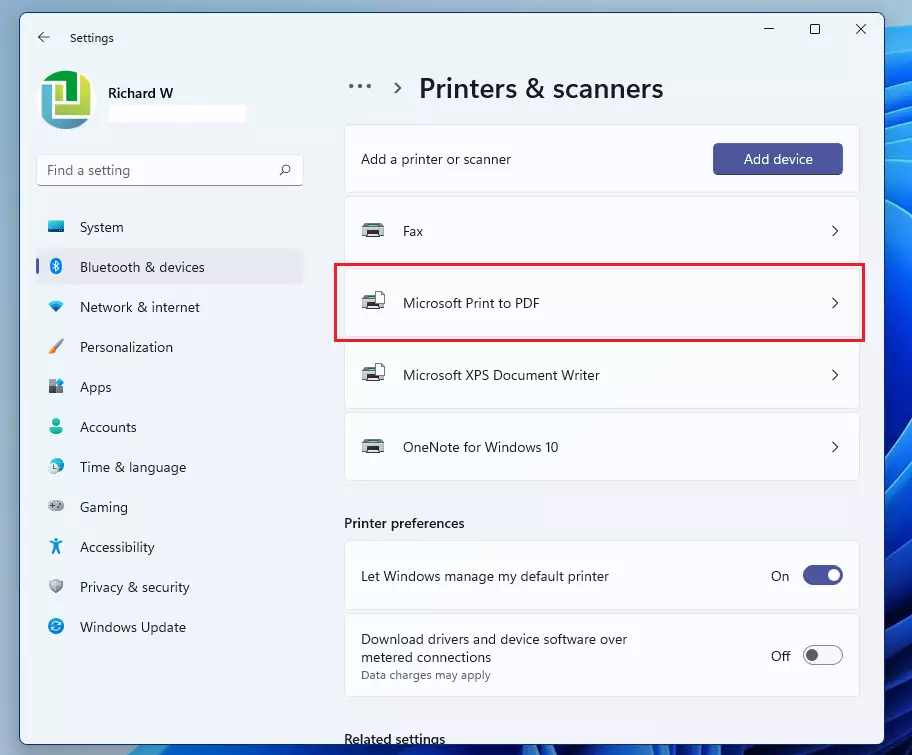This screenshot has width=912, height=755.
Task: Turn off Let Windows manage default printer
Action: [x=822, y=575]
